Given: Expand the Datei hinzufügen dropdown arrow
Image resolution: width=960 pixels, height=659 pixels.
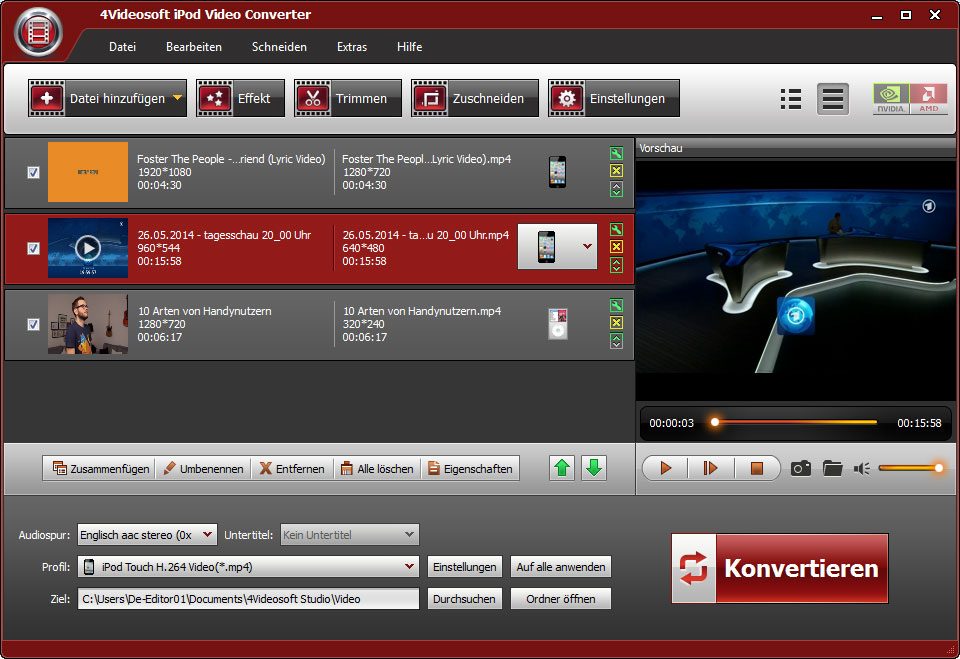Looking at the screenshot, I should (178, 98).
